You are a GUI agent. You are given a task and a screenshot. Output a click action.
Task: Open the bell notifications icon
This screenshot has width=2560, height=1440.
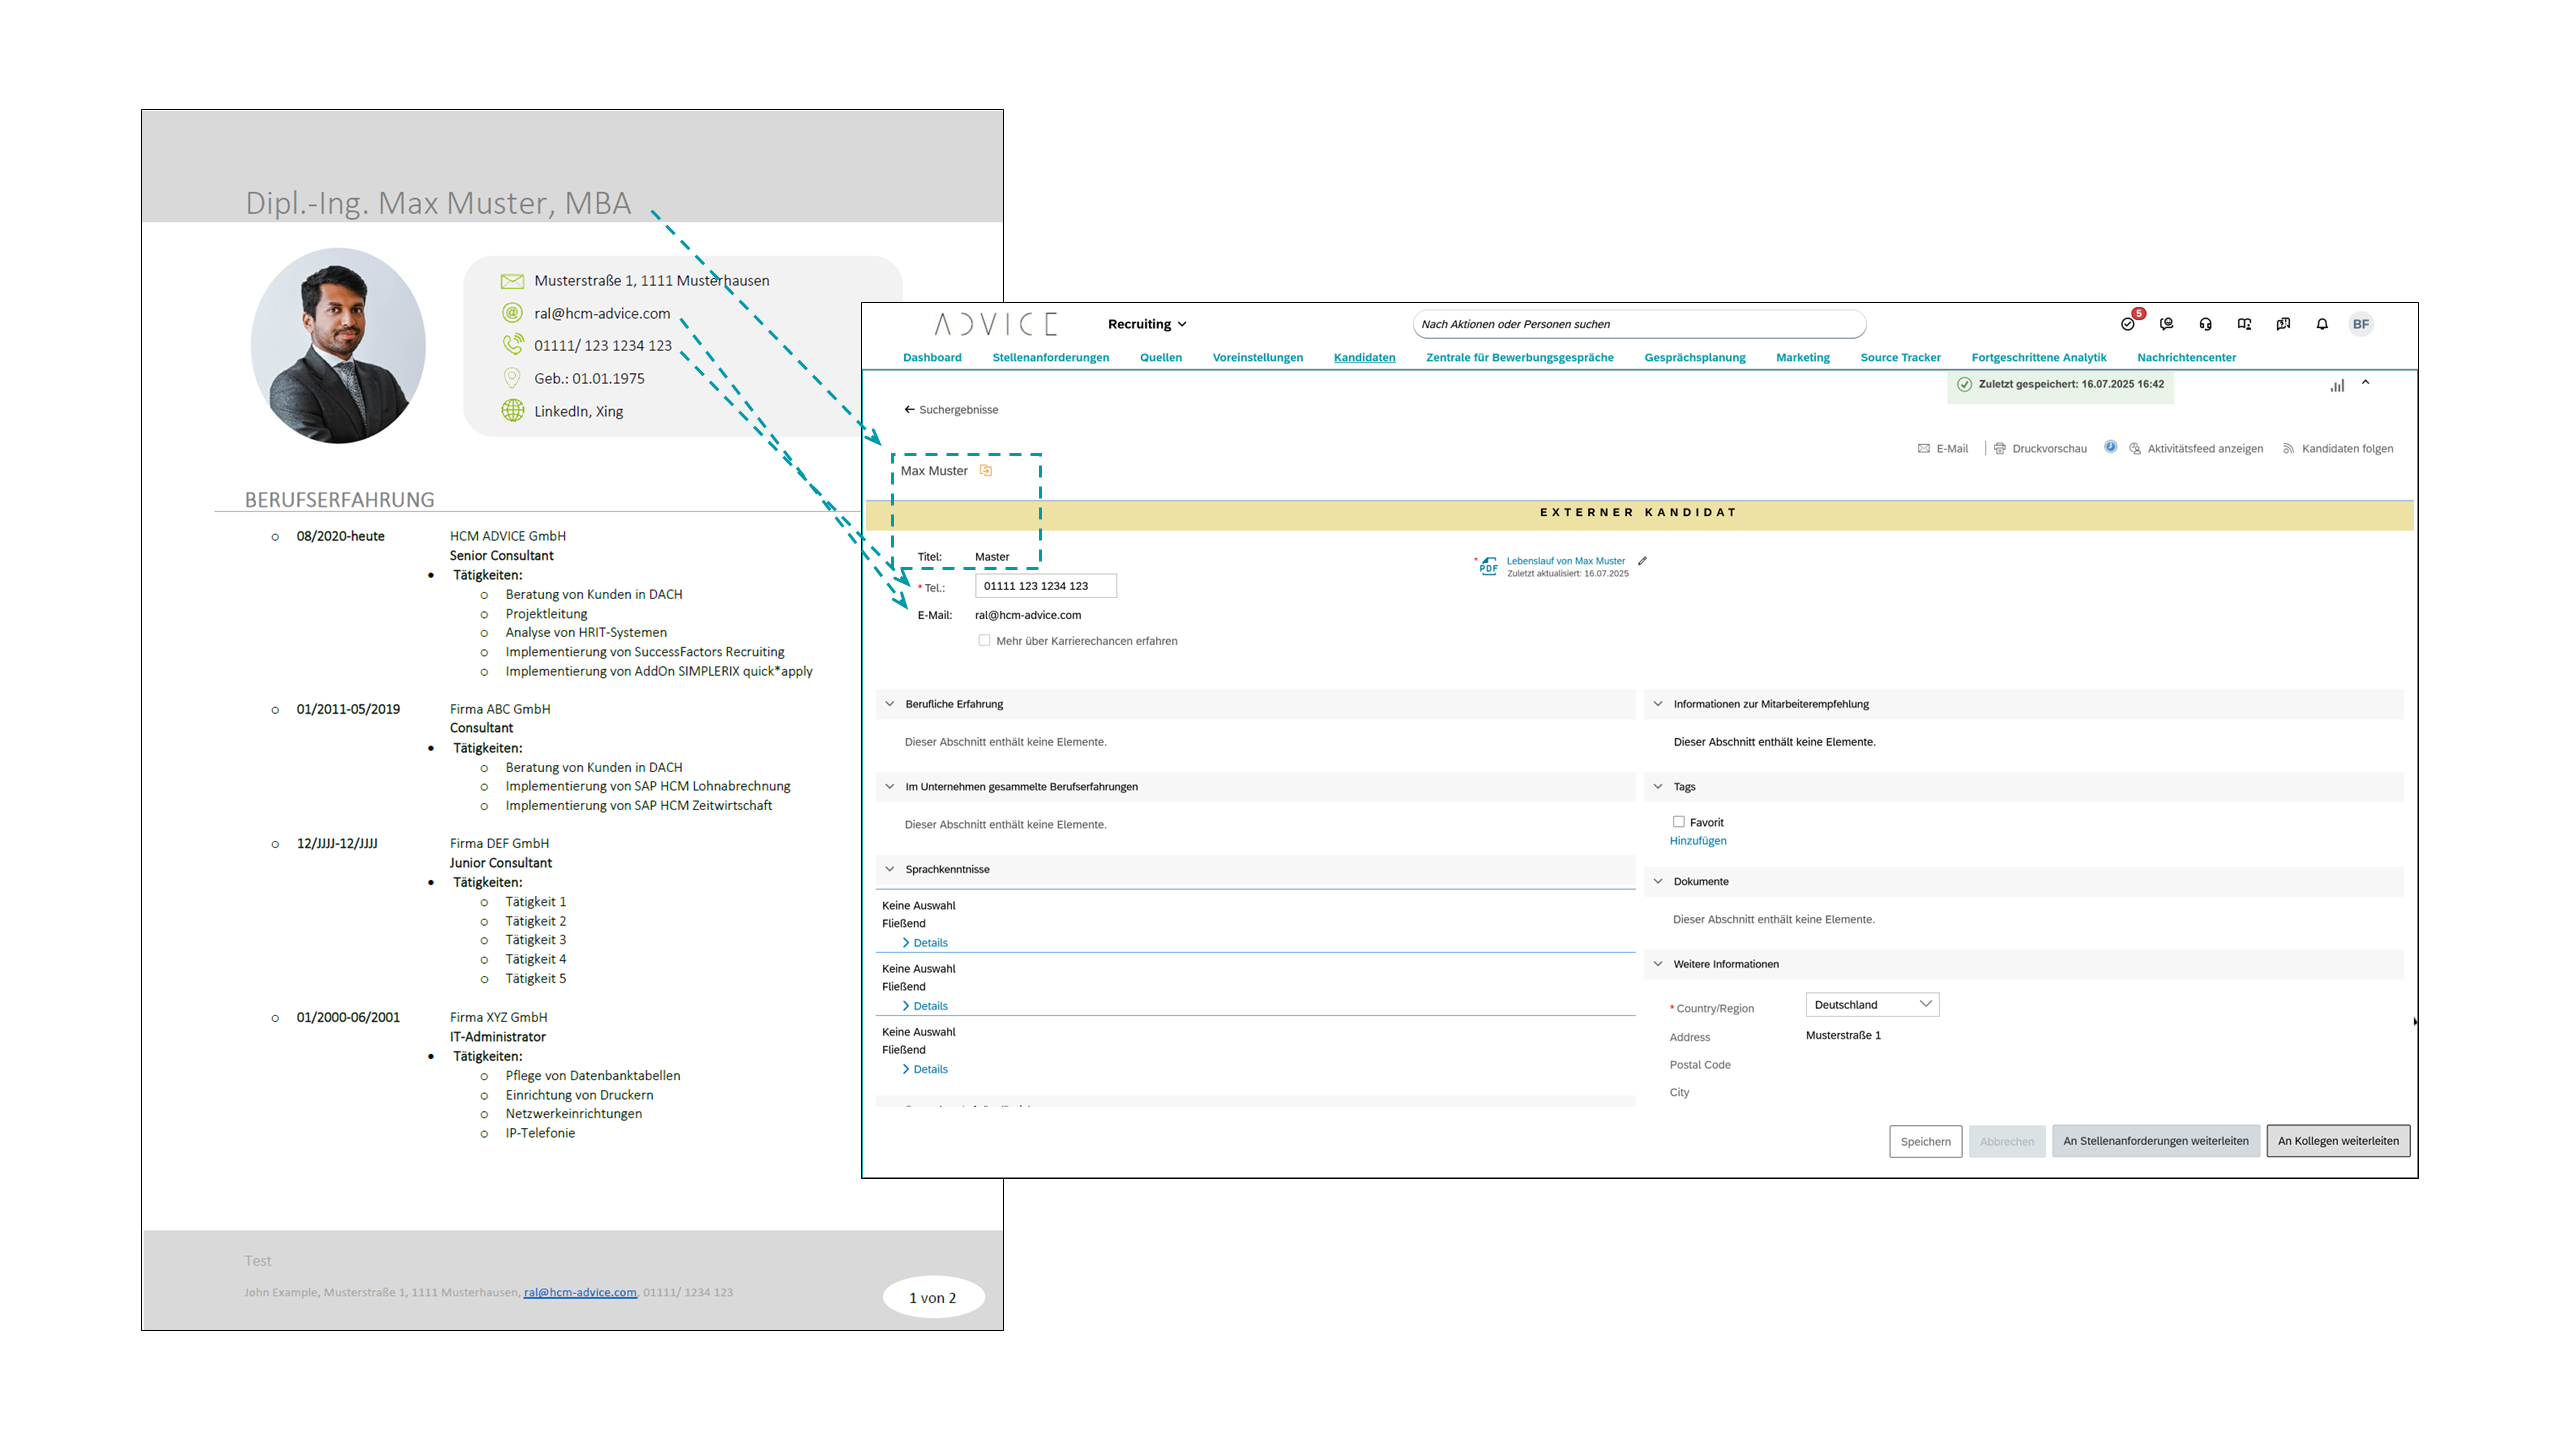pos(2322,324)
